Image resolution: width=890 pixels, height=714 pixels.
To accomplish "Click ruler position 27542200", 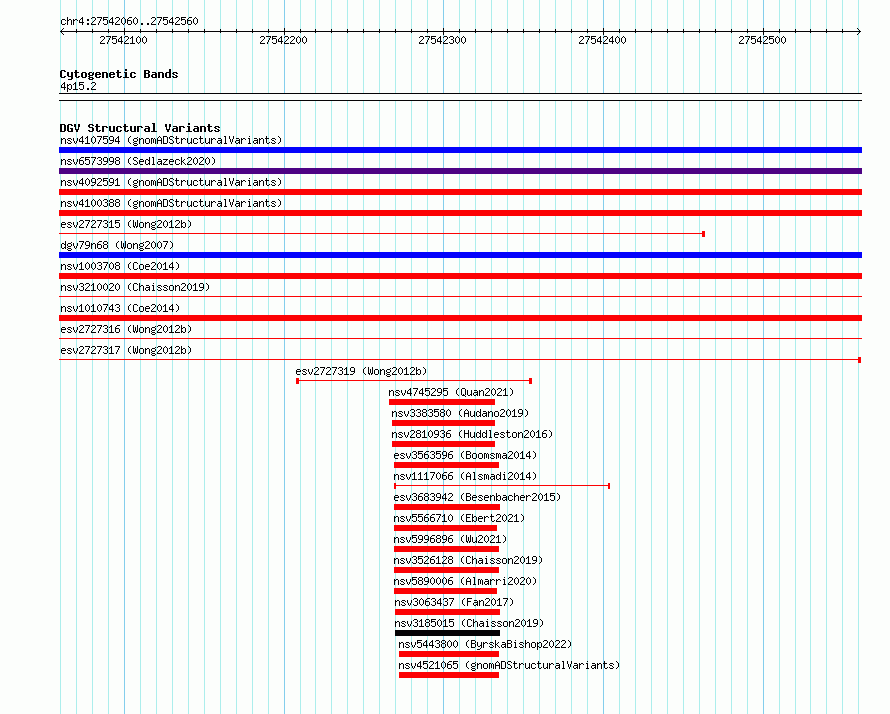I will click(x=283, y=40).
